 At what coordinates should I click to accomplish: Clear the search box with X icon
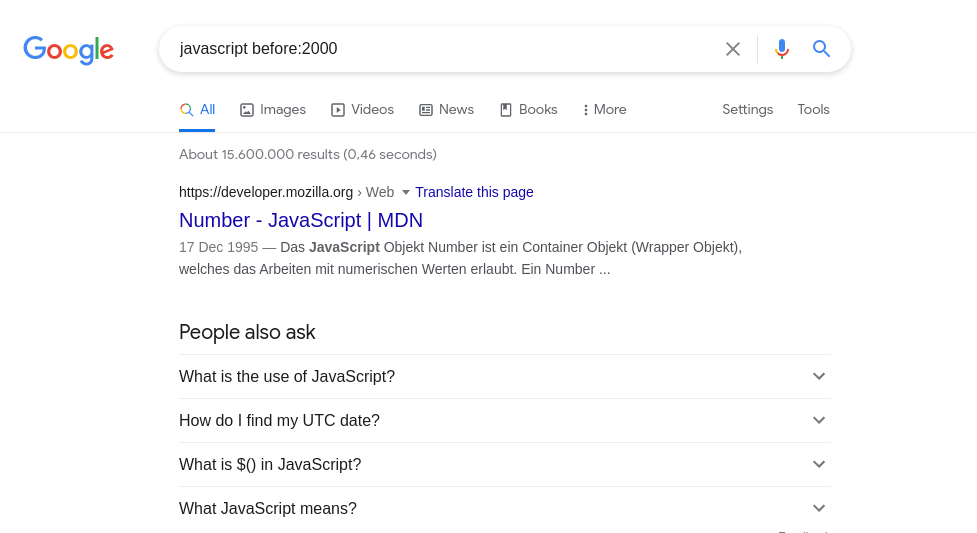(x=733, y=49)
